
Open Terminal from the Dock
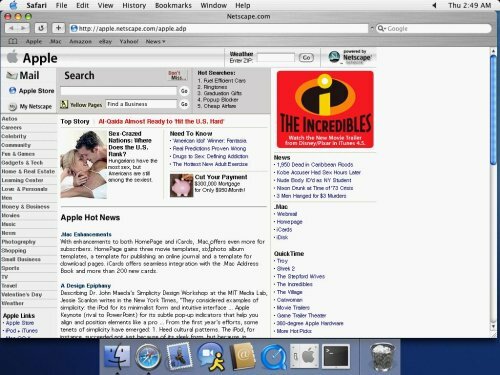point(336,357)
